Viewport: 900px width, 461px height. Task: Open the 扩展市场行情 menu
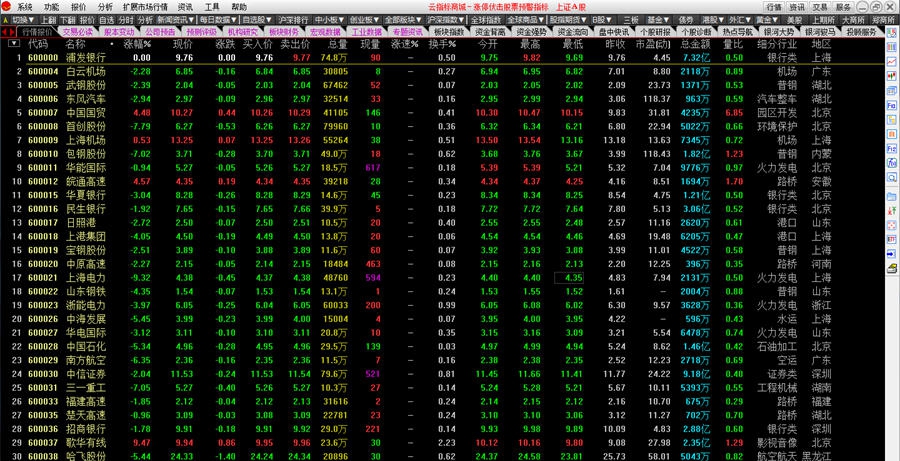click(x=145, y=7)
